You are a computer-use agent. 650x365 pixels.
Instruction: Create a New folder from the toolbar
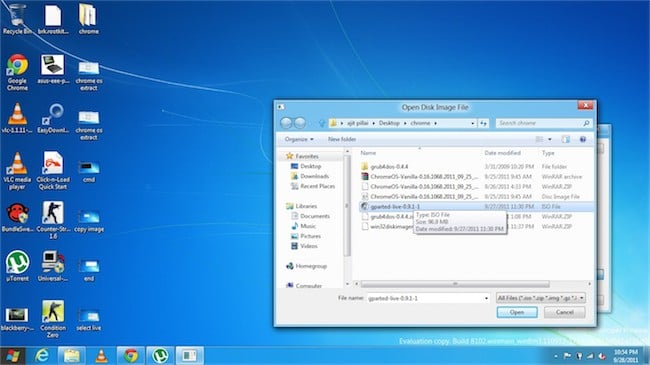coord(342,139)
